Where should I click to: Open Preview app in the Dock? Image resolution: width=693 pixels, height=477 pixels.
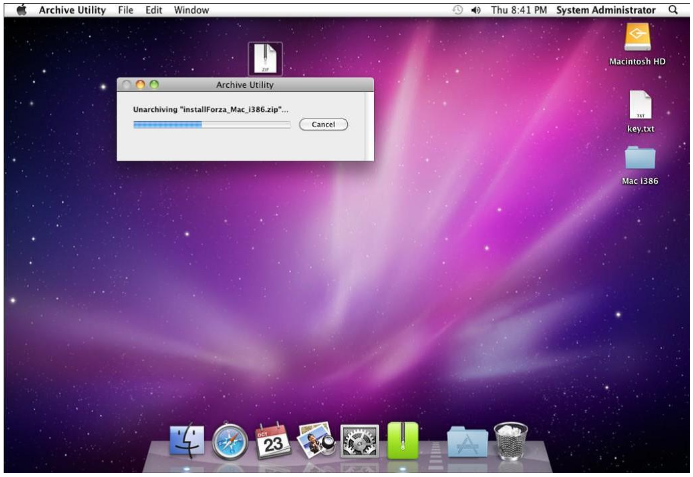(x=316, y=440)
